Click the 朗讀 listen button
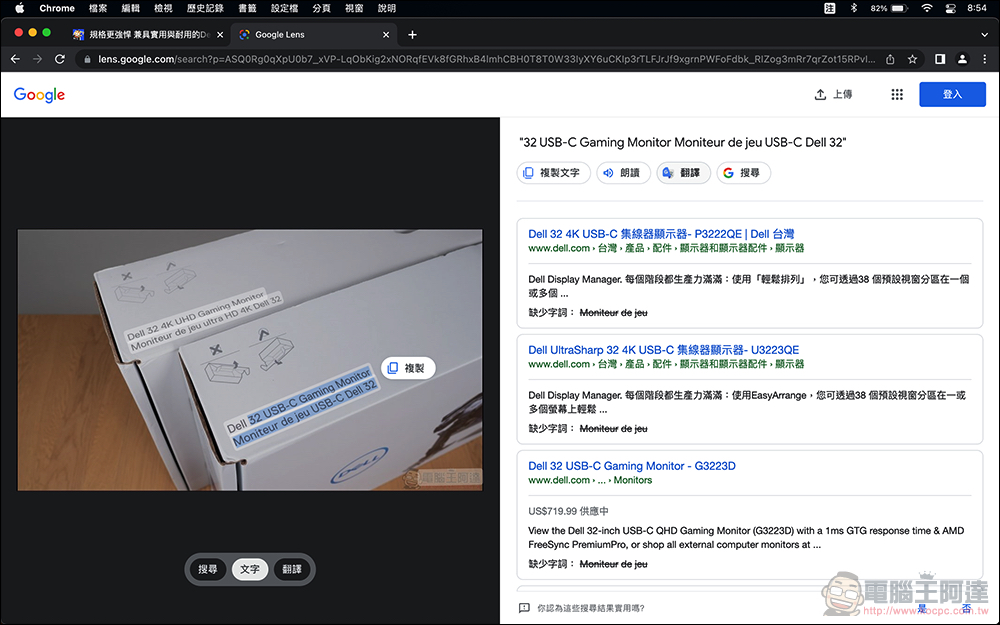Viewport: 1000px width, 625px height. tap(622, 173)
